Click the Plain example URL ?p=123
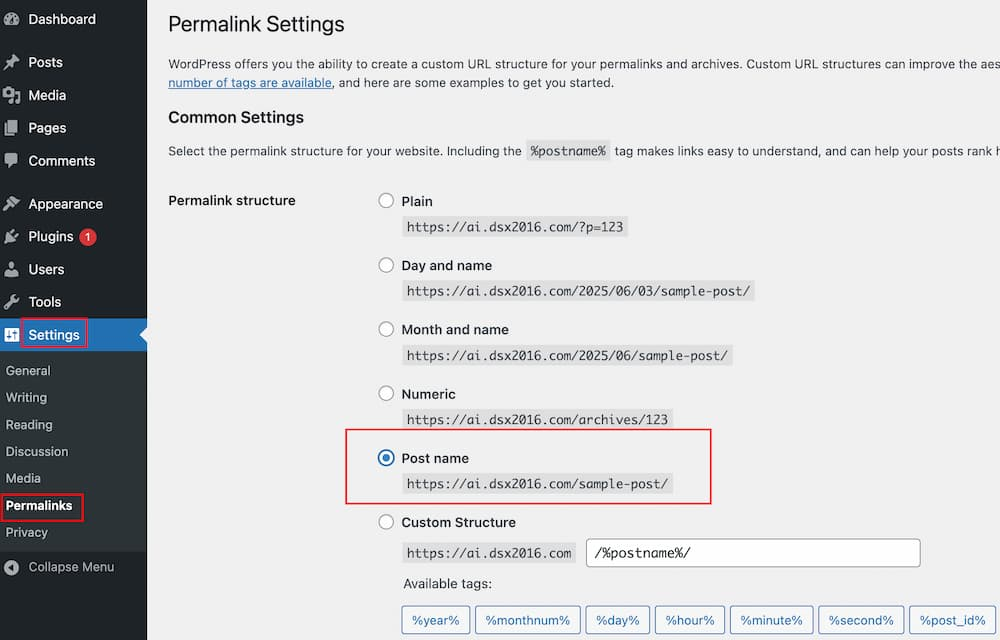The width and height of the screenshot is (1000, 640). [515, 227]
